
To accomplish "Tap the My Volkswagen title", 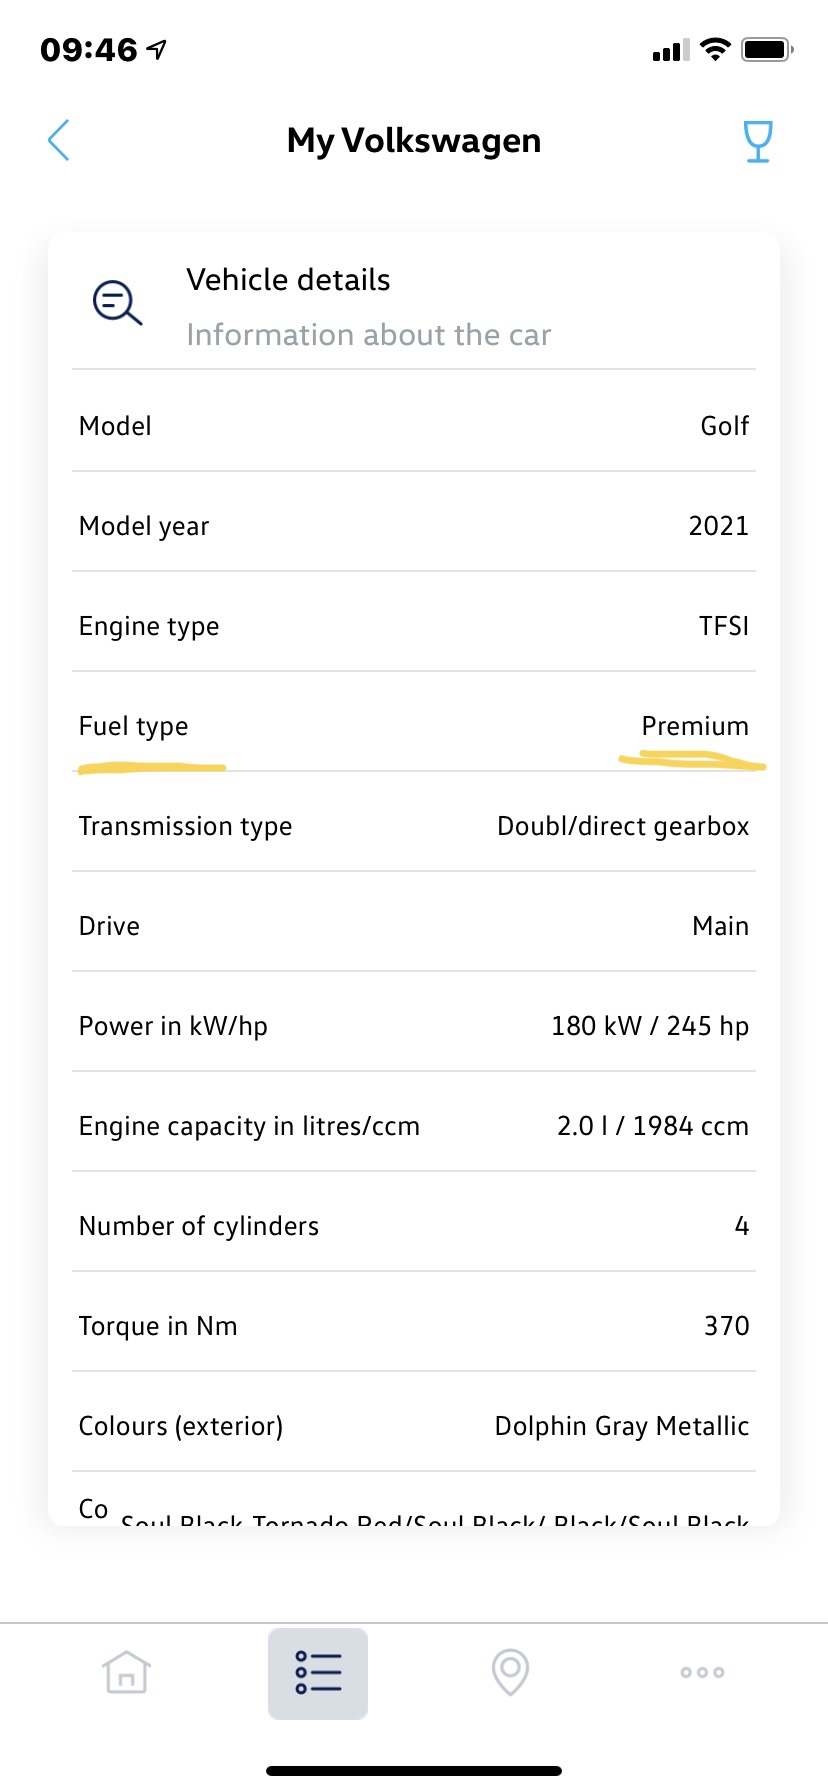I will [x=414, y=141].
